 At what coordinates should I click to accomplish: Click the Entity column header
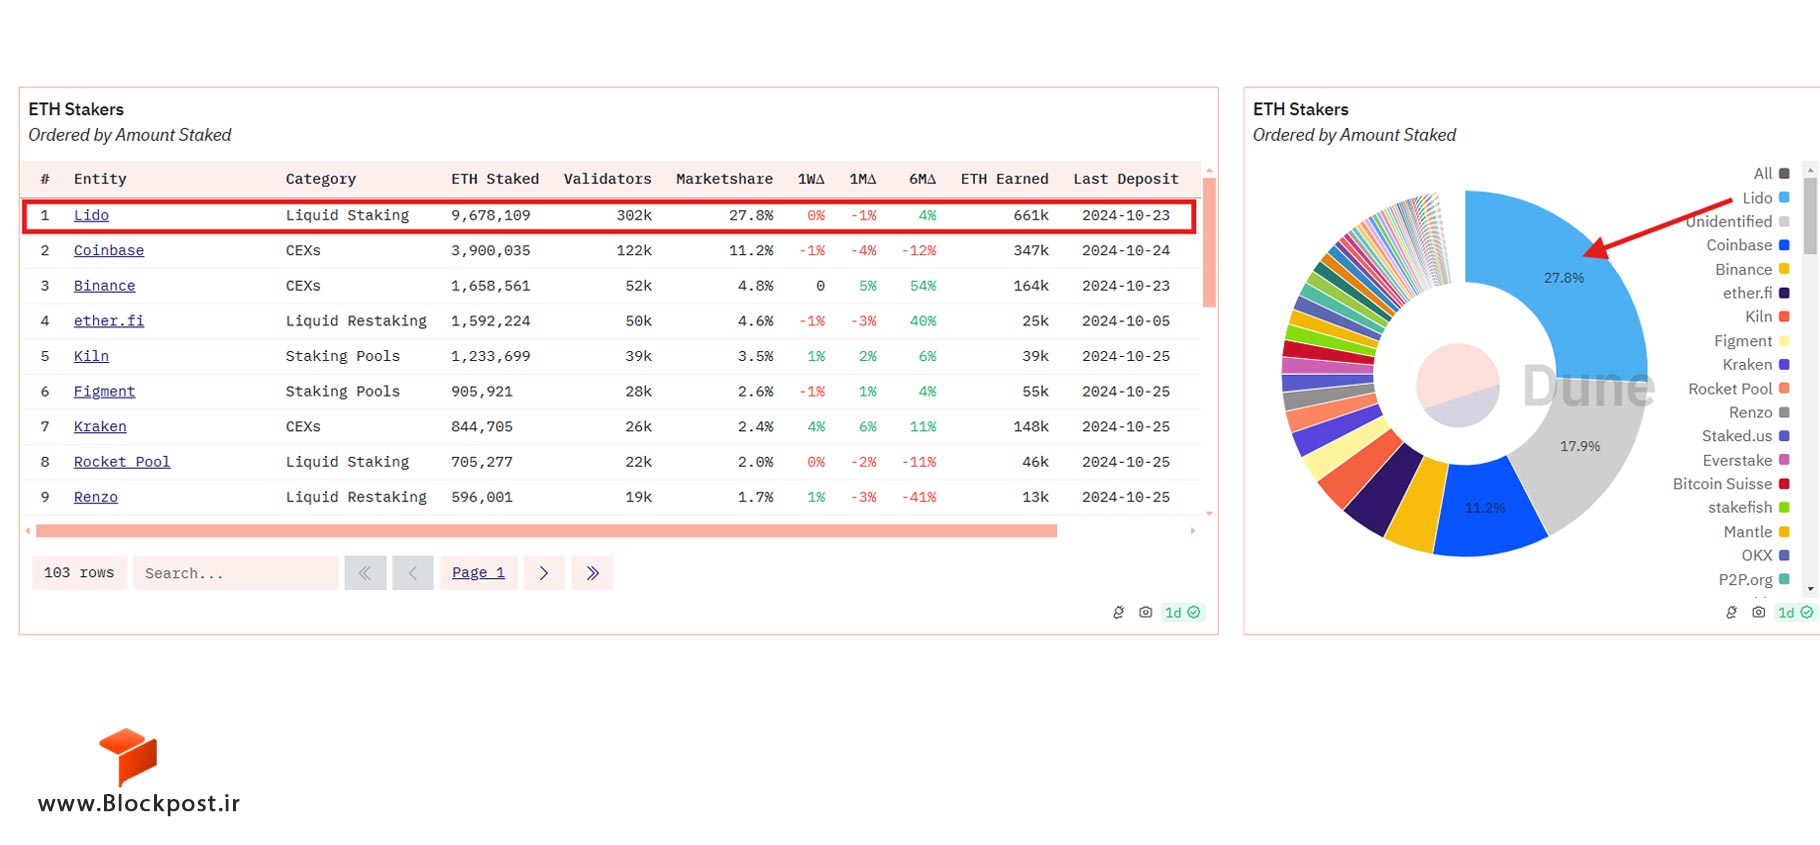(x=100, y=179)
